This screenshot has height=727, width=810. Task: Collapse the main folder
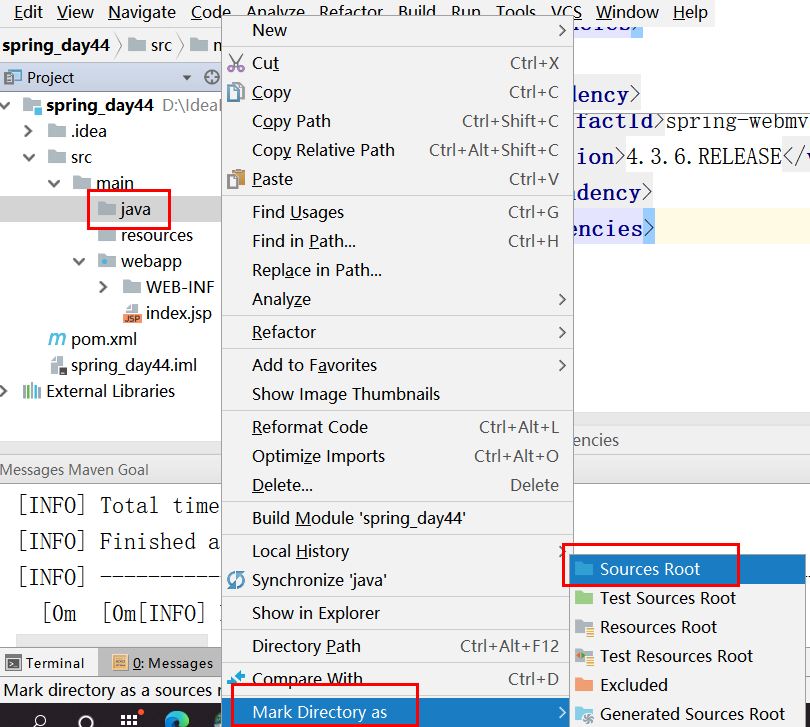tap(54, 183)
